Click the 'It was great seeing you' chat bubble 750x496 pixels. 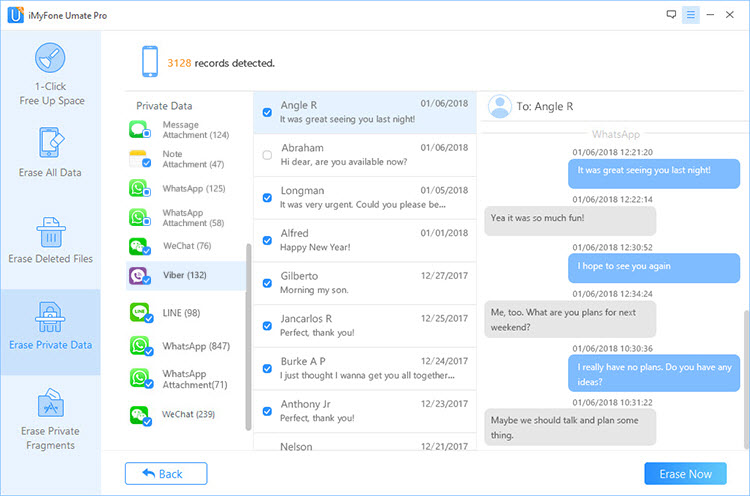coord(654,174)
